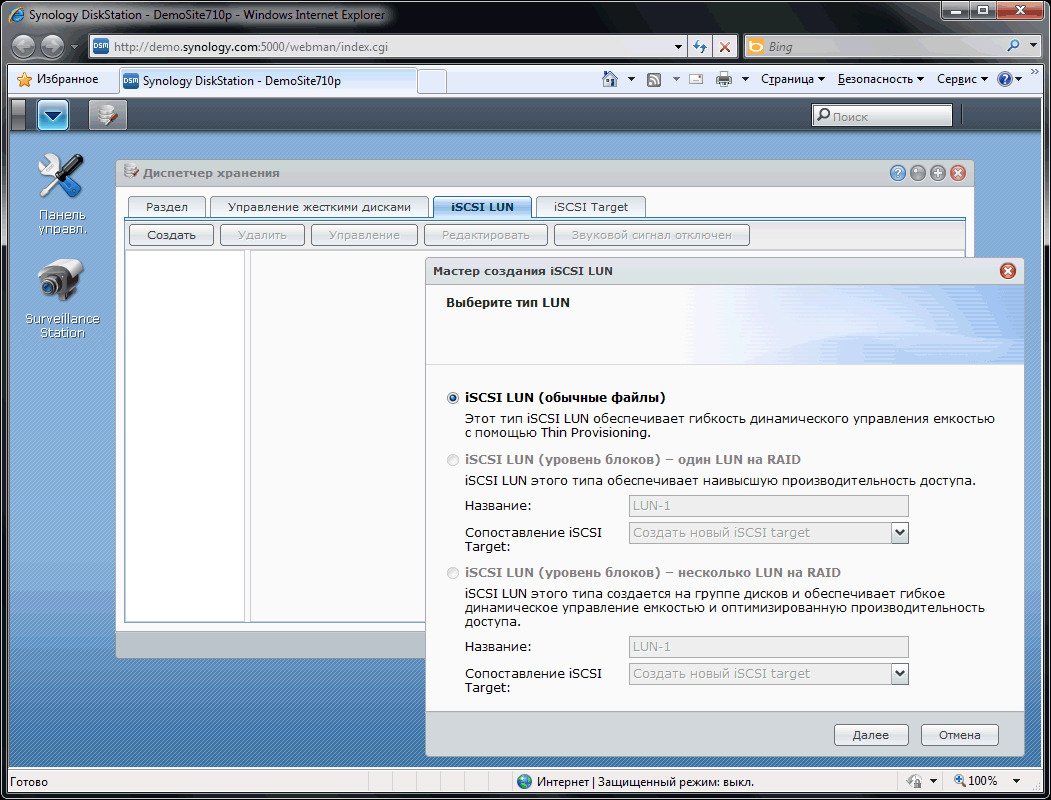Select block-level single LUN on RAID option

click(453, 460)
